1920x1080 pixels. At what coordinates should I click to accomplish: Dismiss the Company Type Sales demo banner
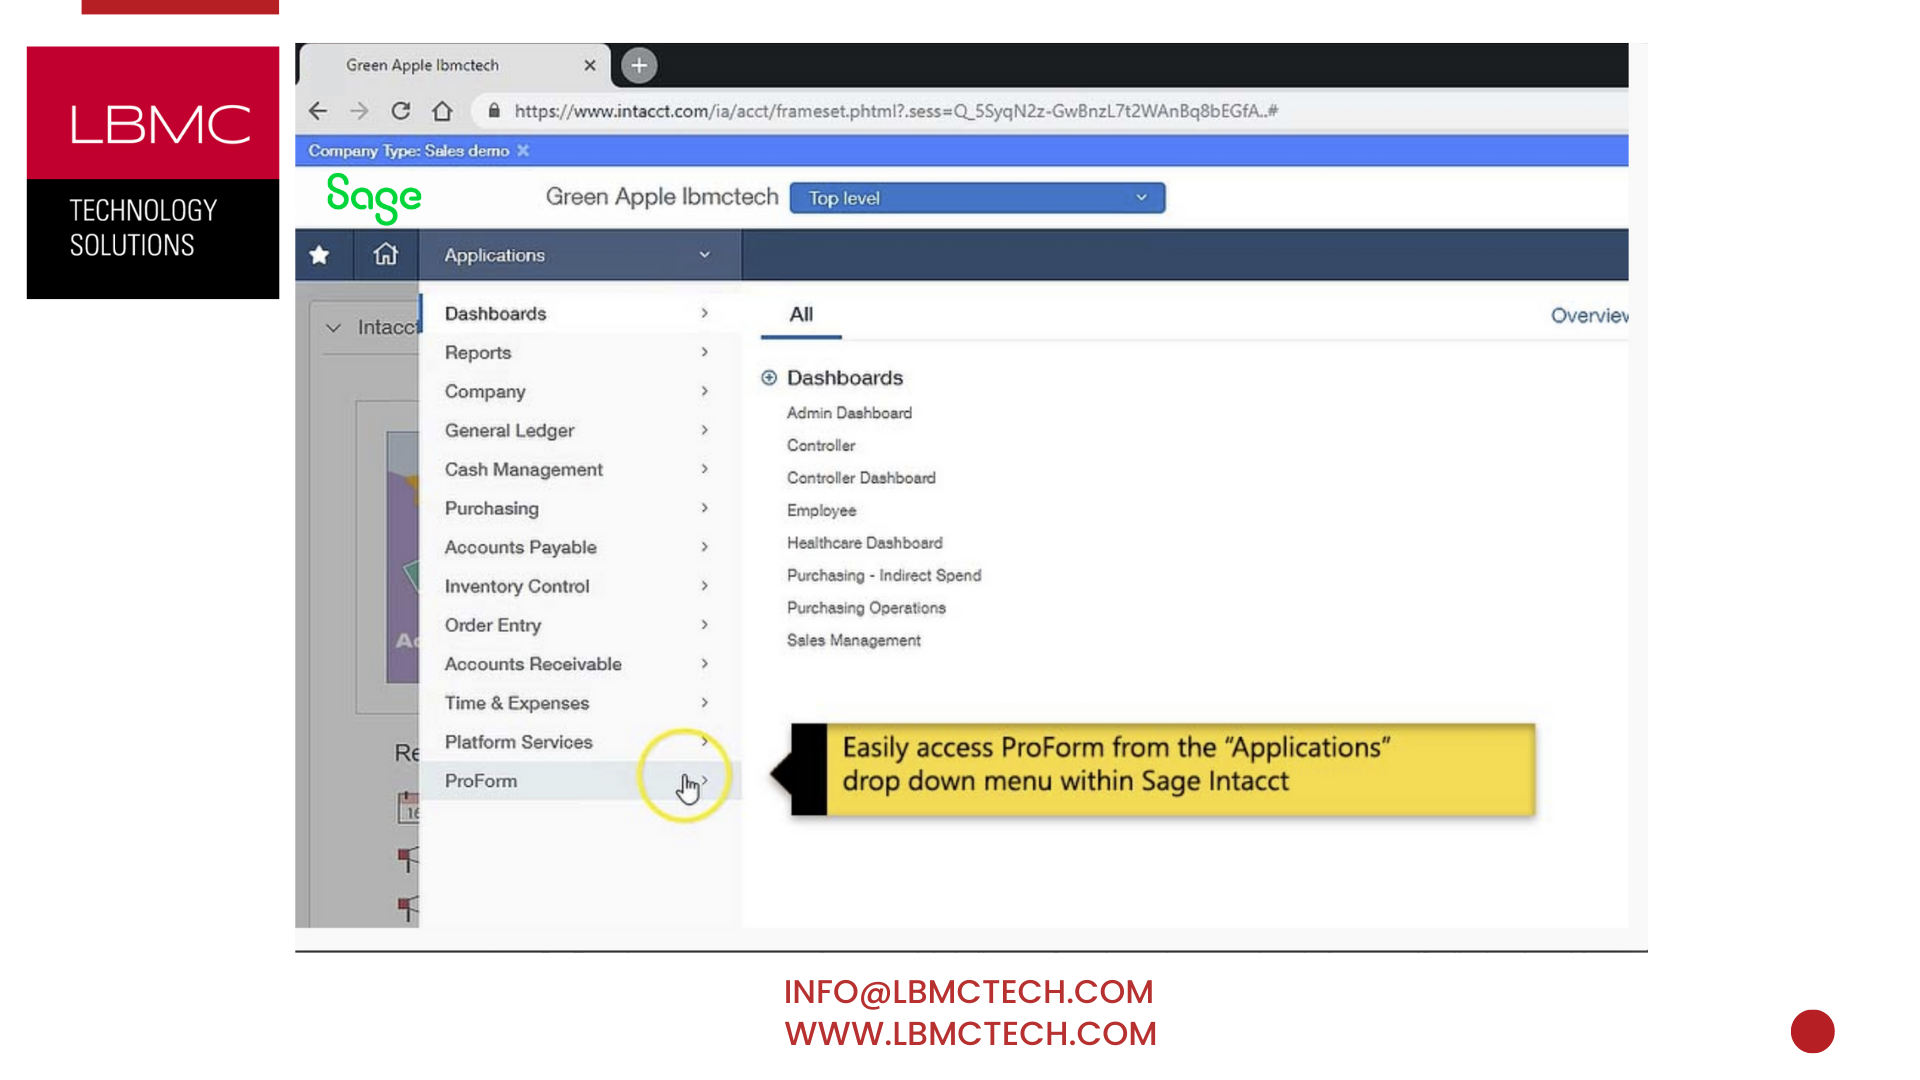pyautogui.click(x=523, y=151)
